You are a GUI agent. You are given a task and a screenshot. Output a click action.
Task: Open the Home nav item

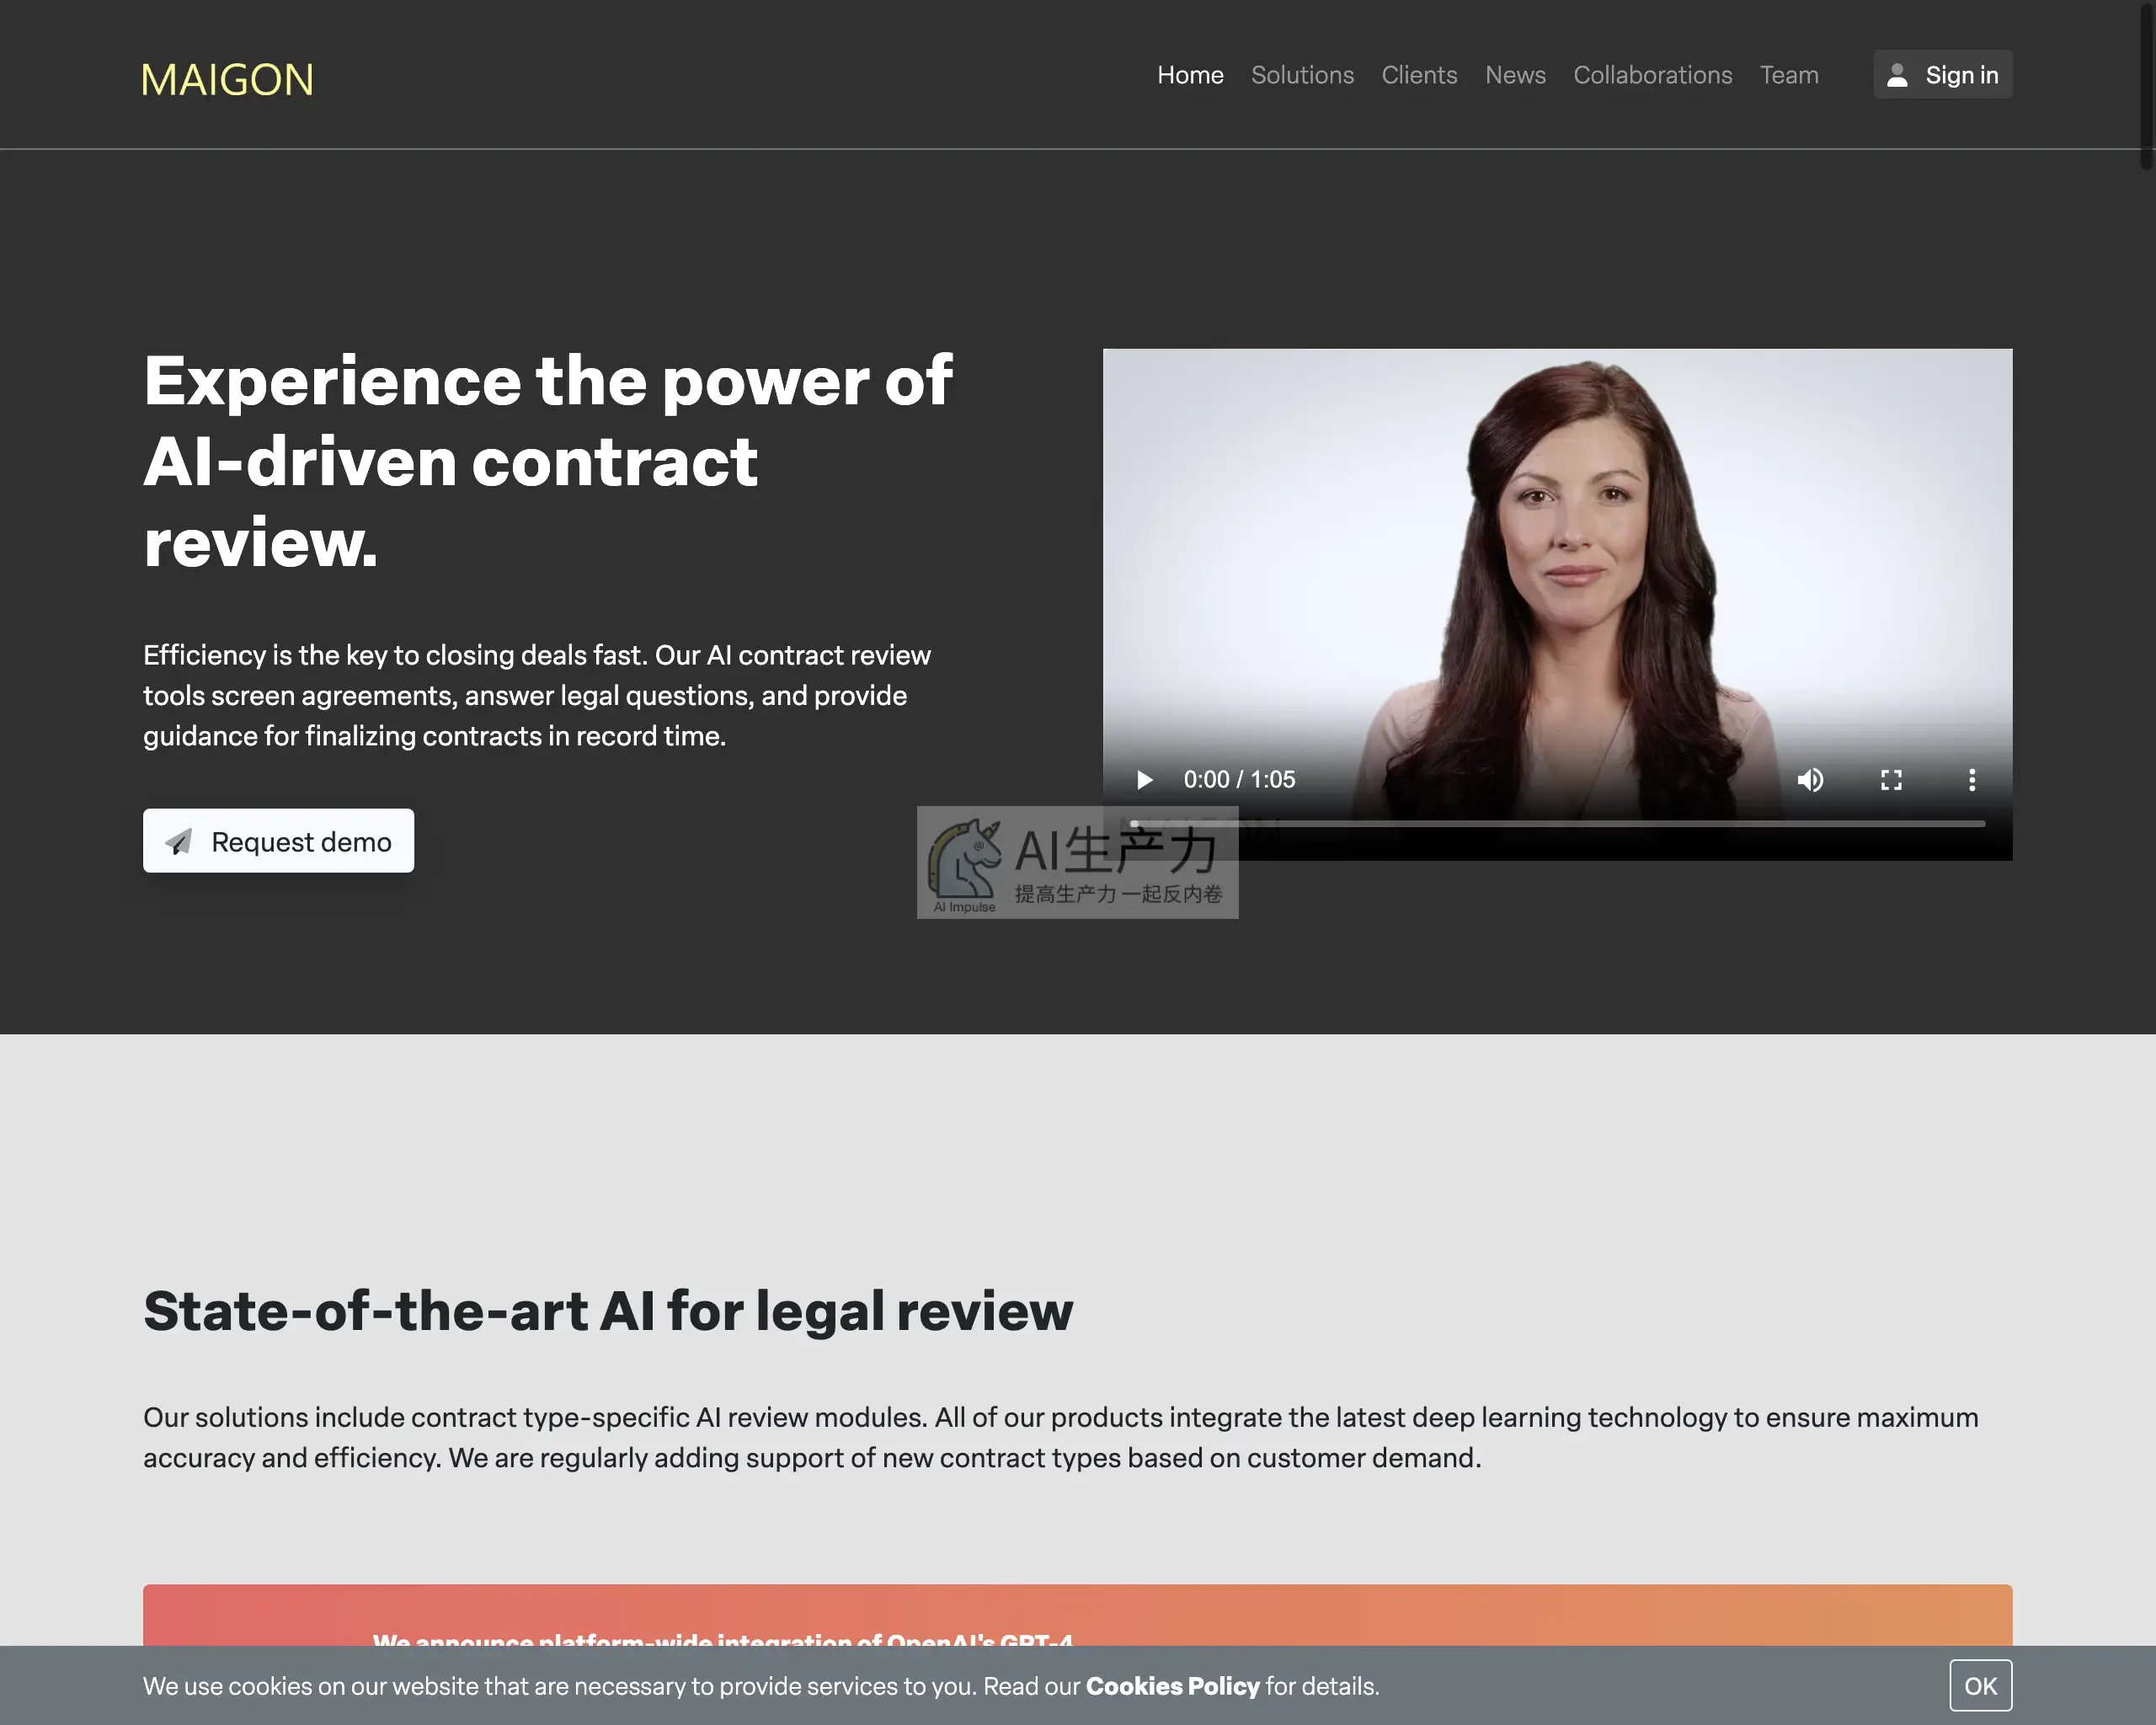coord(1190,75)
